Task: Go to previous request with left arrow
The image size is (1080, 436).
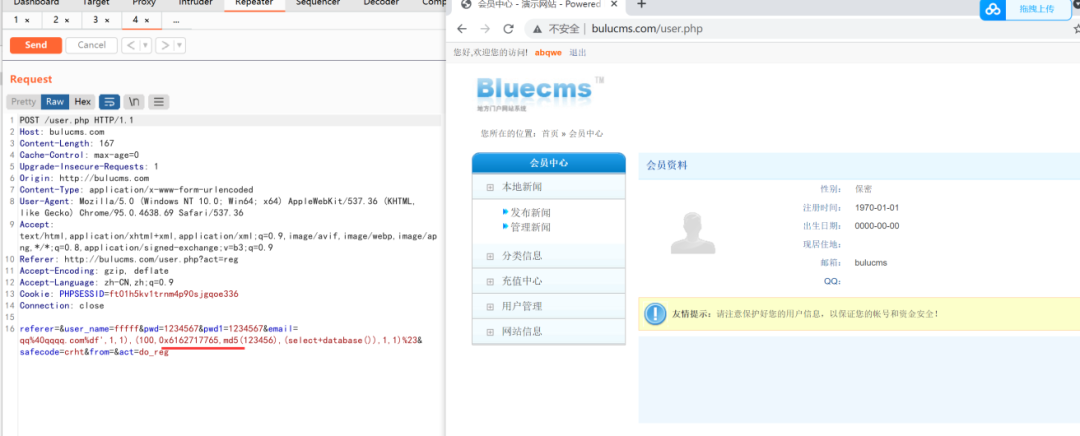Action: 129,45
